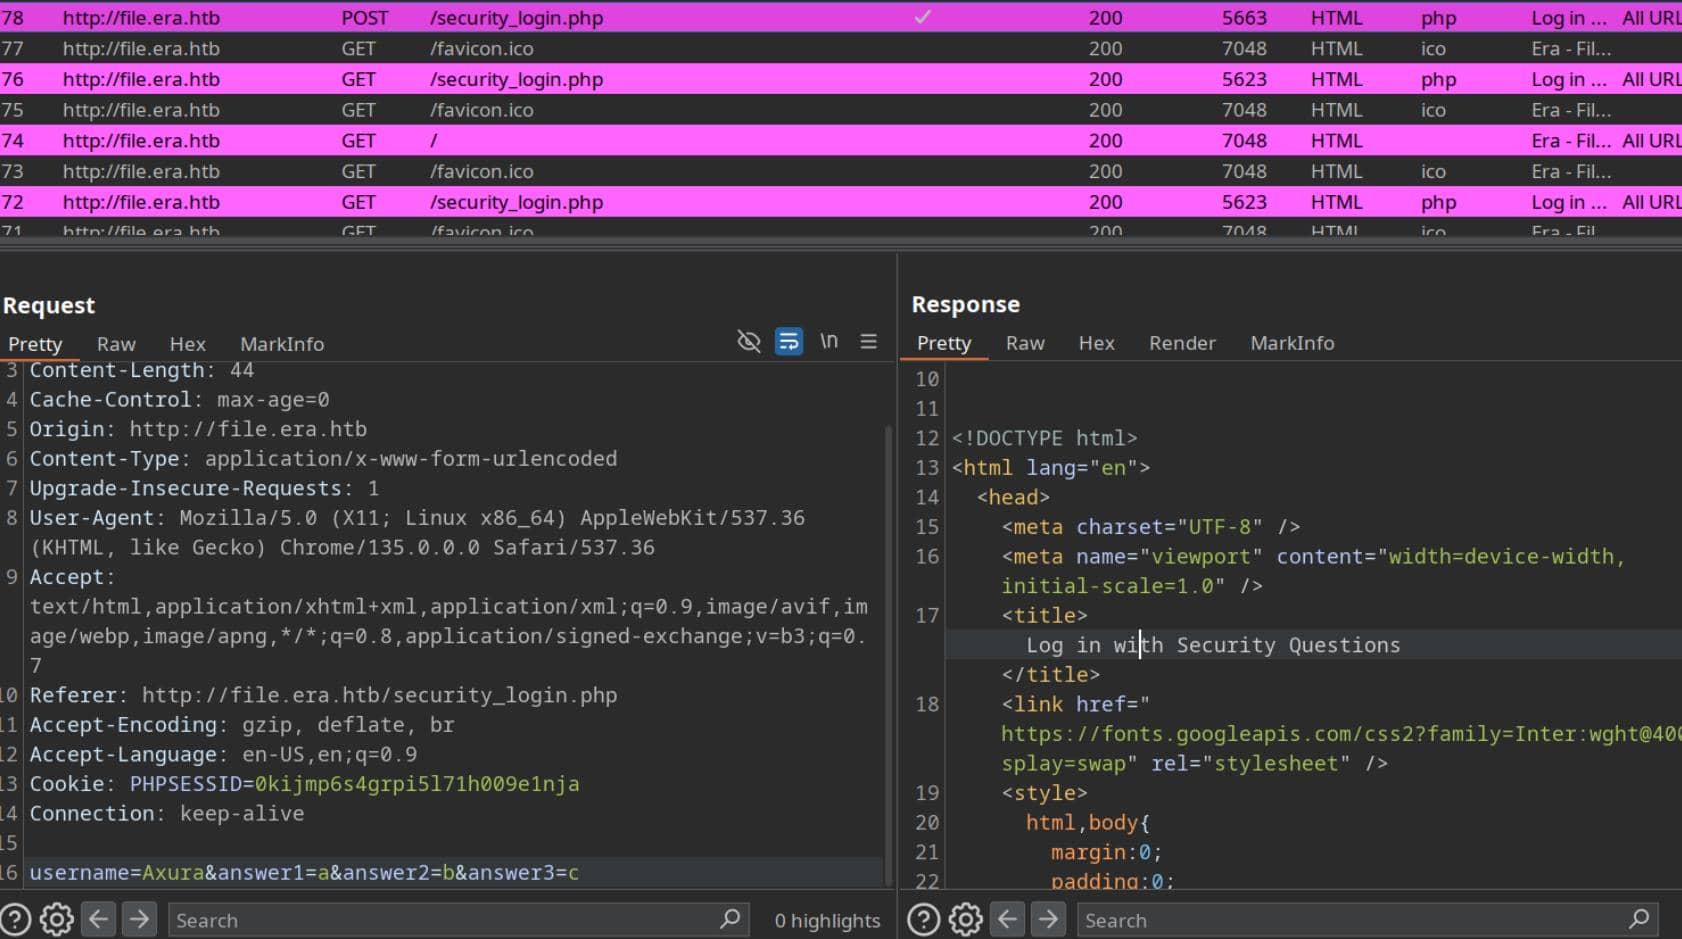1682x939 pixels.
Task: Open Request panel hamburger options menu
Action: click(x=868, y=342)
